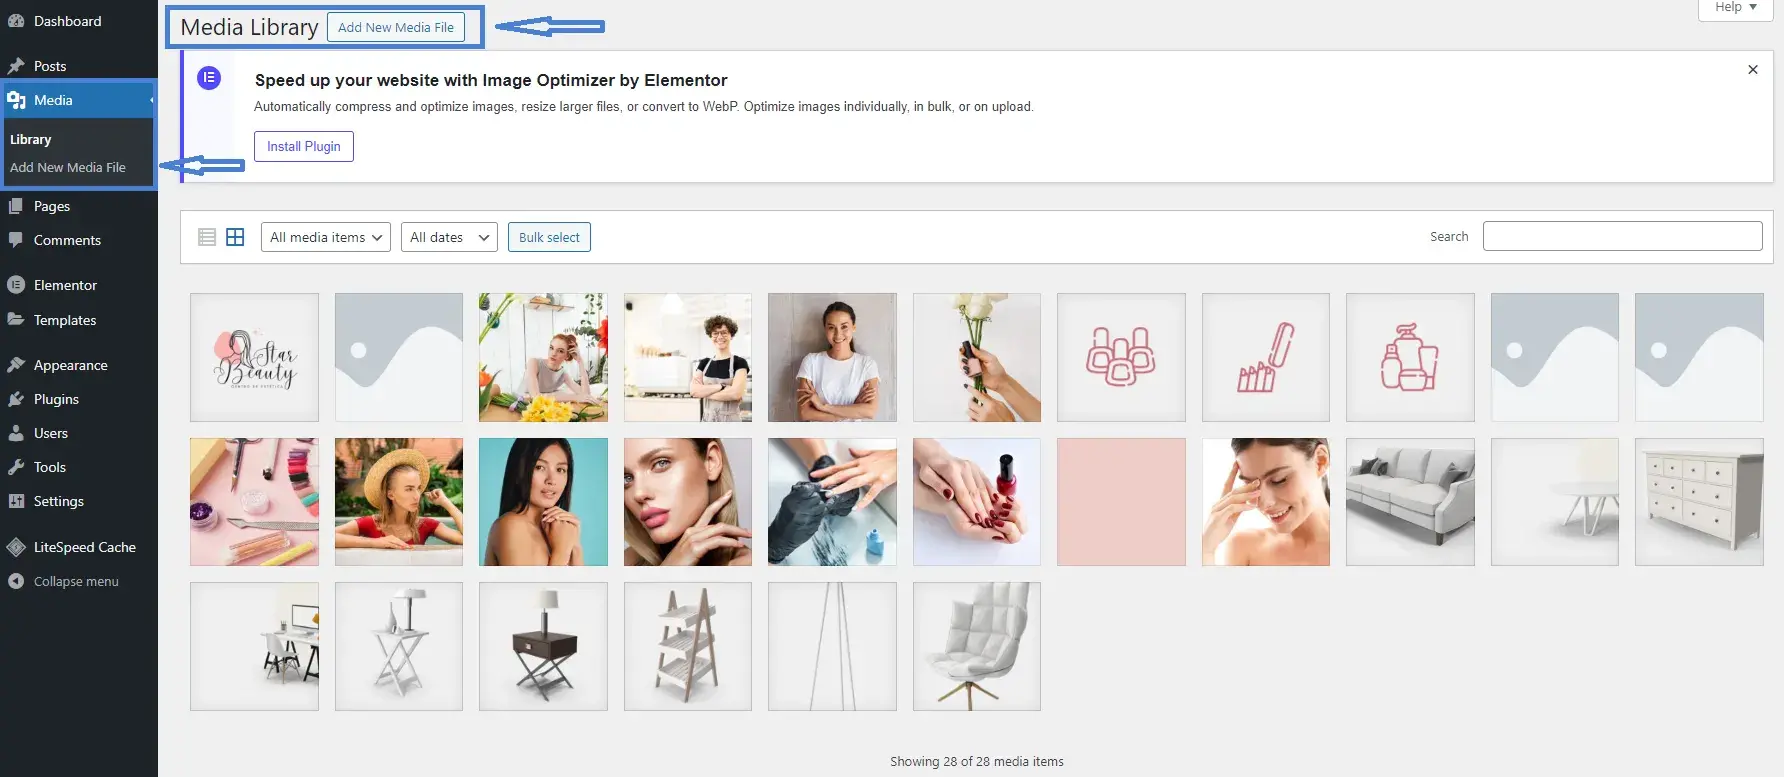Screen dimensions: 1784x777
Task: Expand the All dates dropdown
Action: (x=449, y=237)
